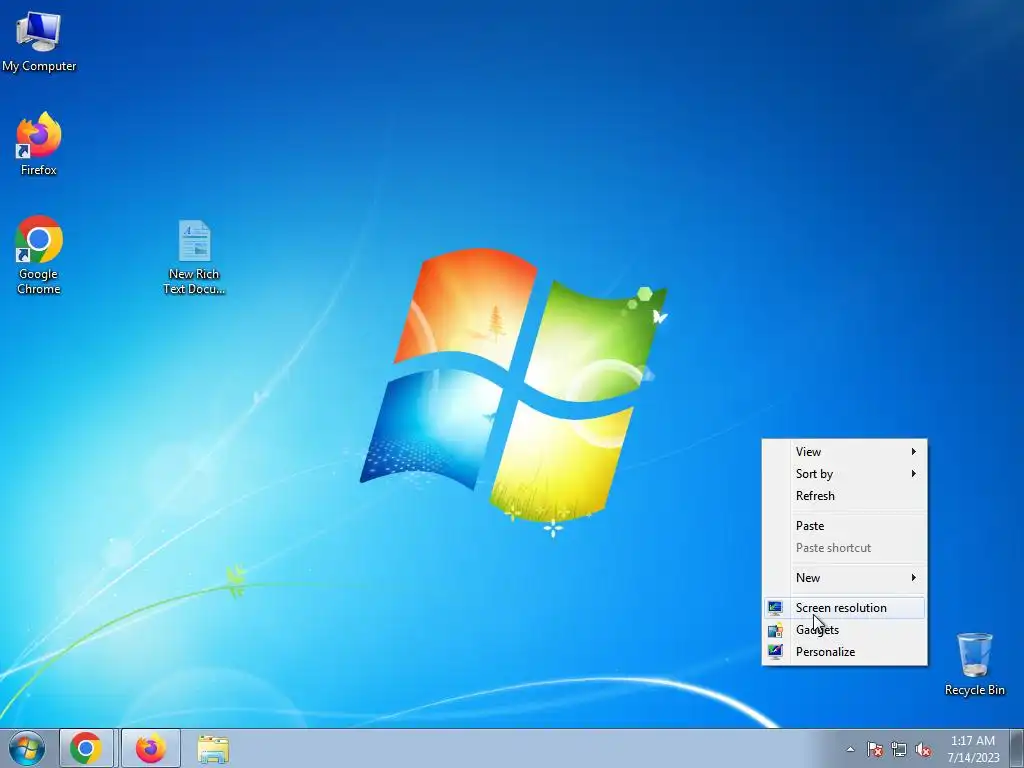Click the Screen resolution monitor icon
Viewport: 1024px width, 768px height.
[x=775, y=608]
